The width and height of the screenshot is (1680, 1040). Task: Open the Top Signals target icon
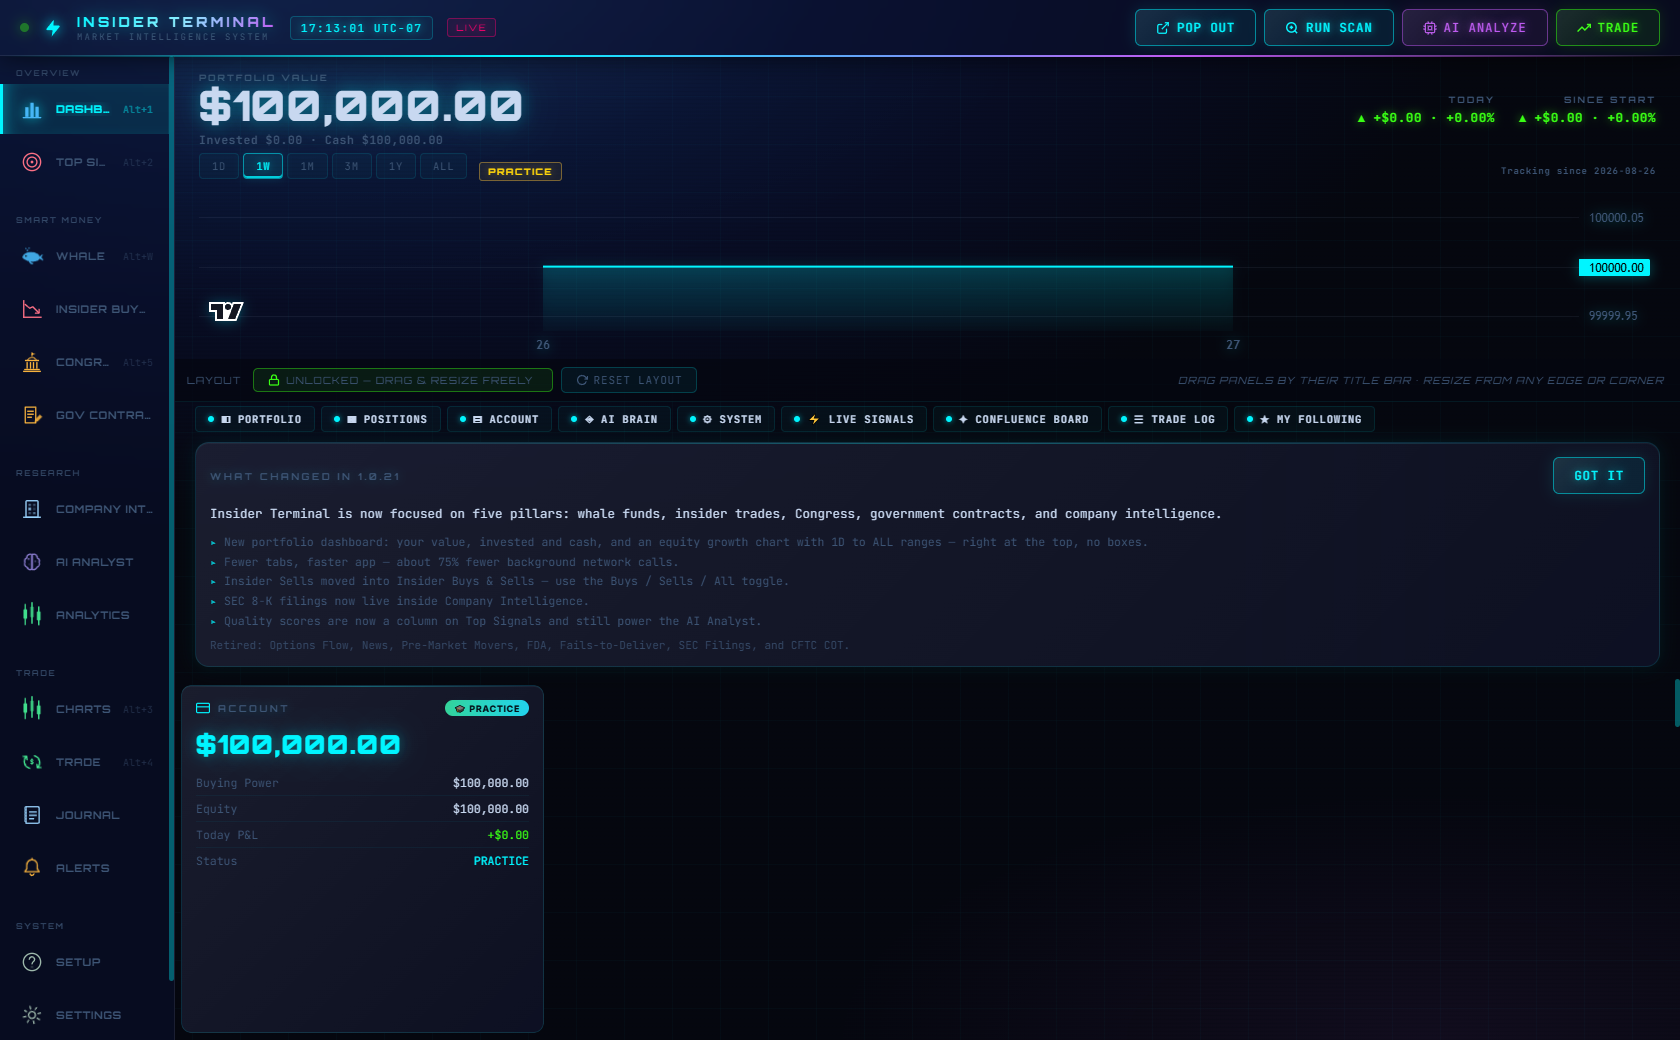[x=32, y=162]
